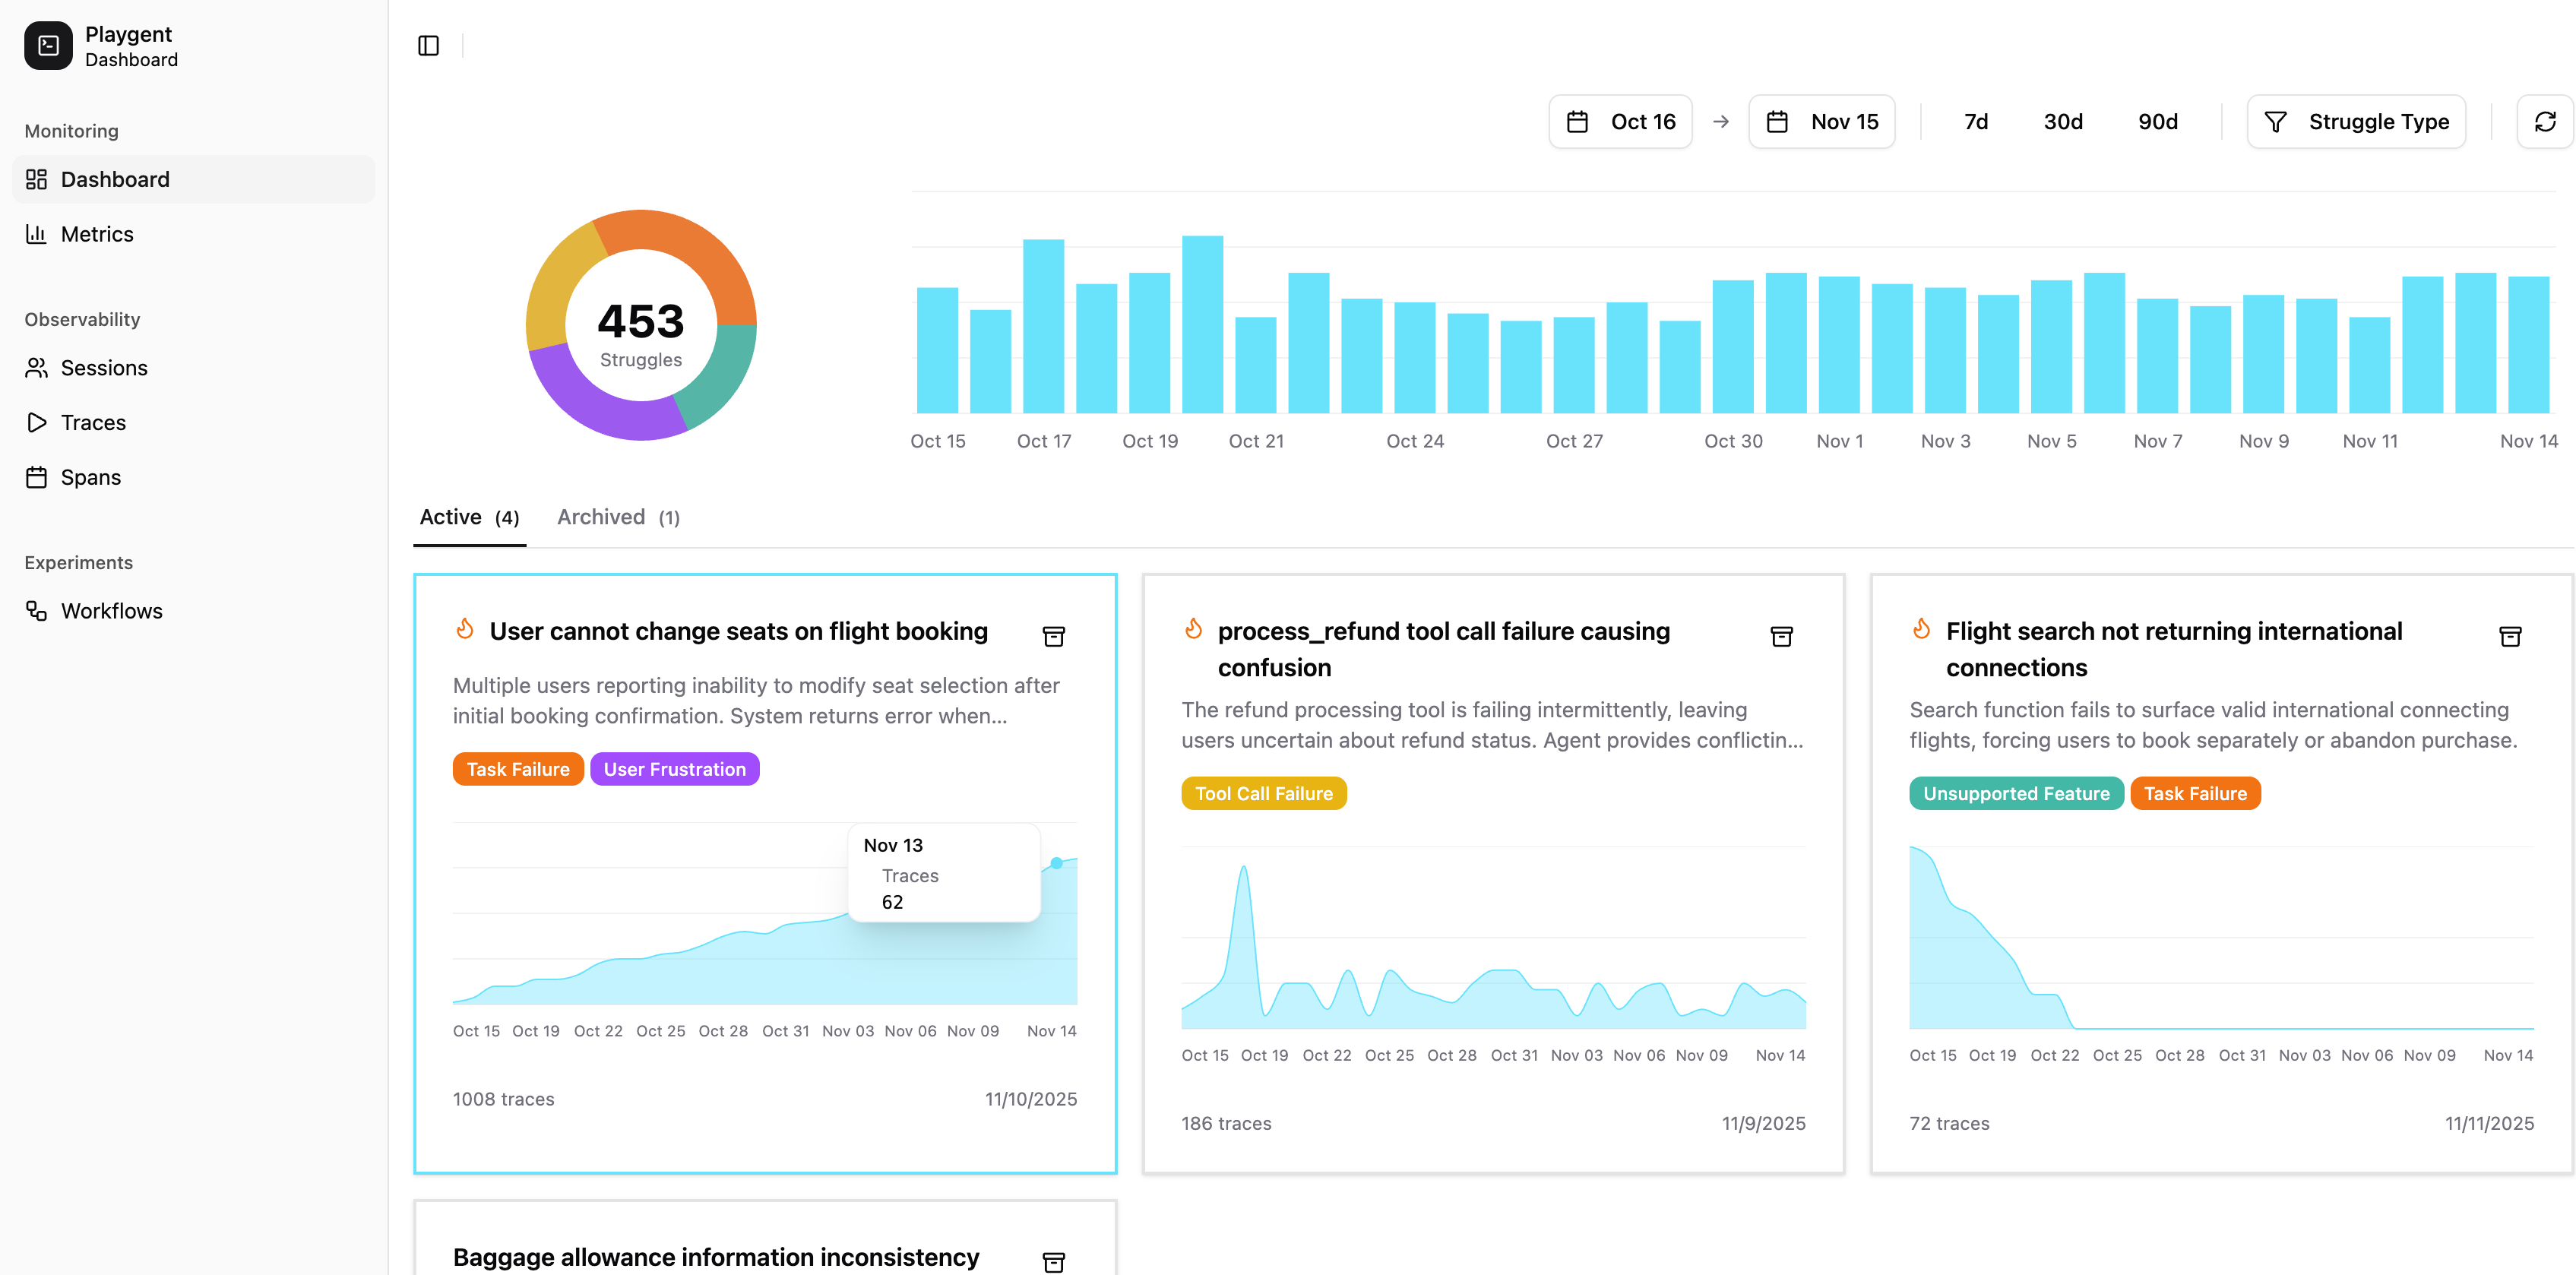Switch date range to 7d preset
The image size is (2576, 1275).
click(x=1975, y=121)
